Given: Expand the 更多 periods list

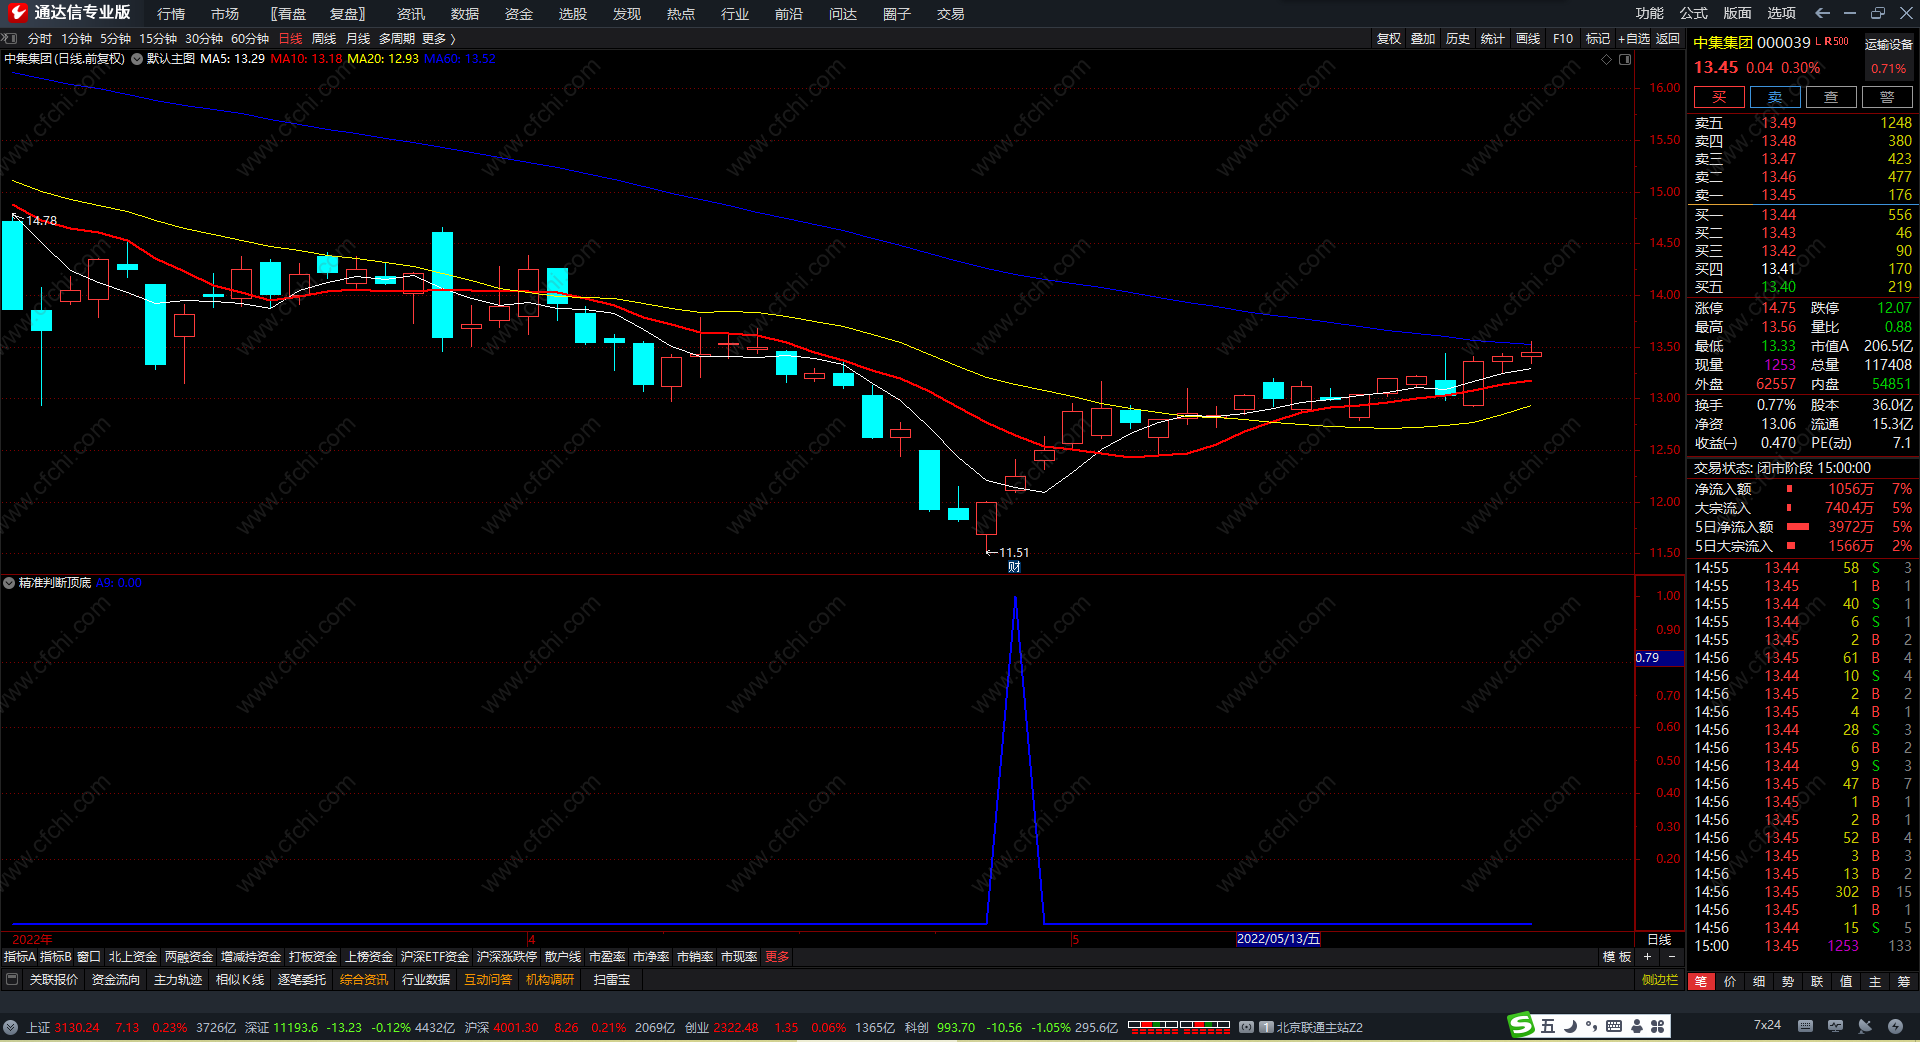Looking at the screenshot, I should point(438,39).
